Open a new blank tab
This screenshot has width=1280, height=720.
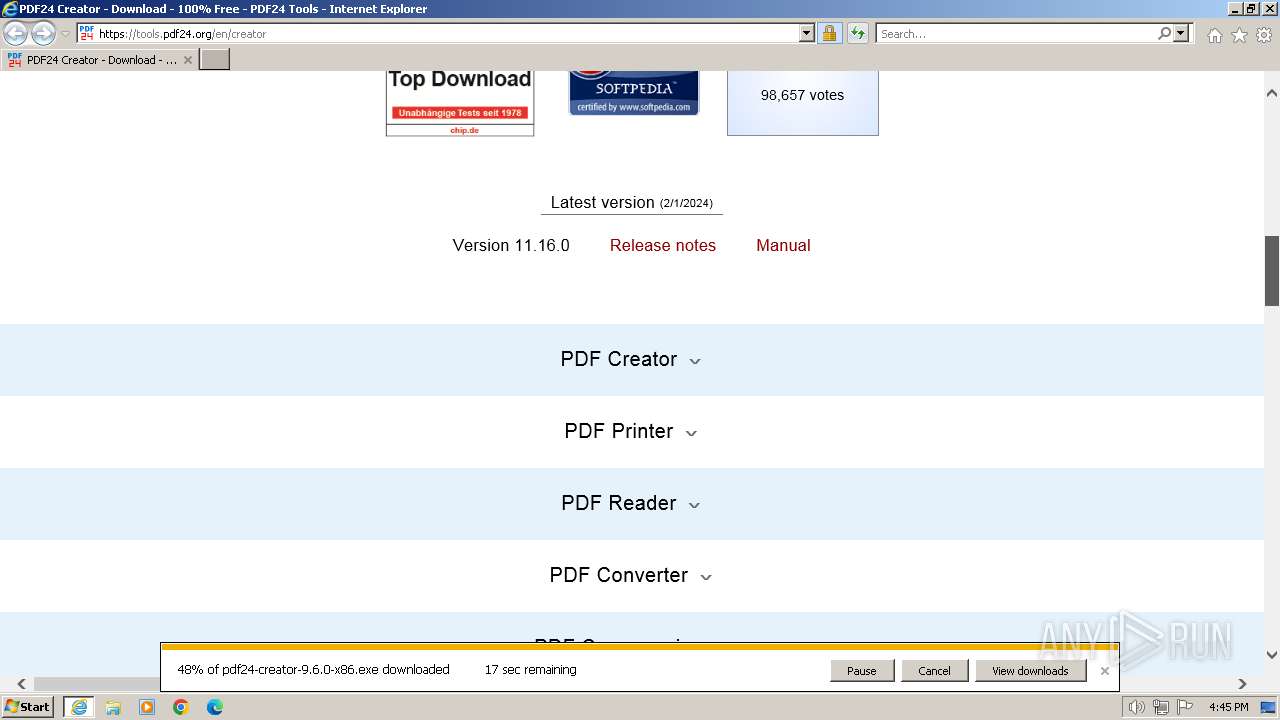tap(215, 60)
